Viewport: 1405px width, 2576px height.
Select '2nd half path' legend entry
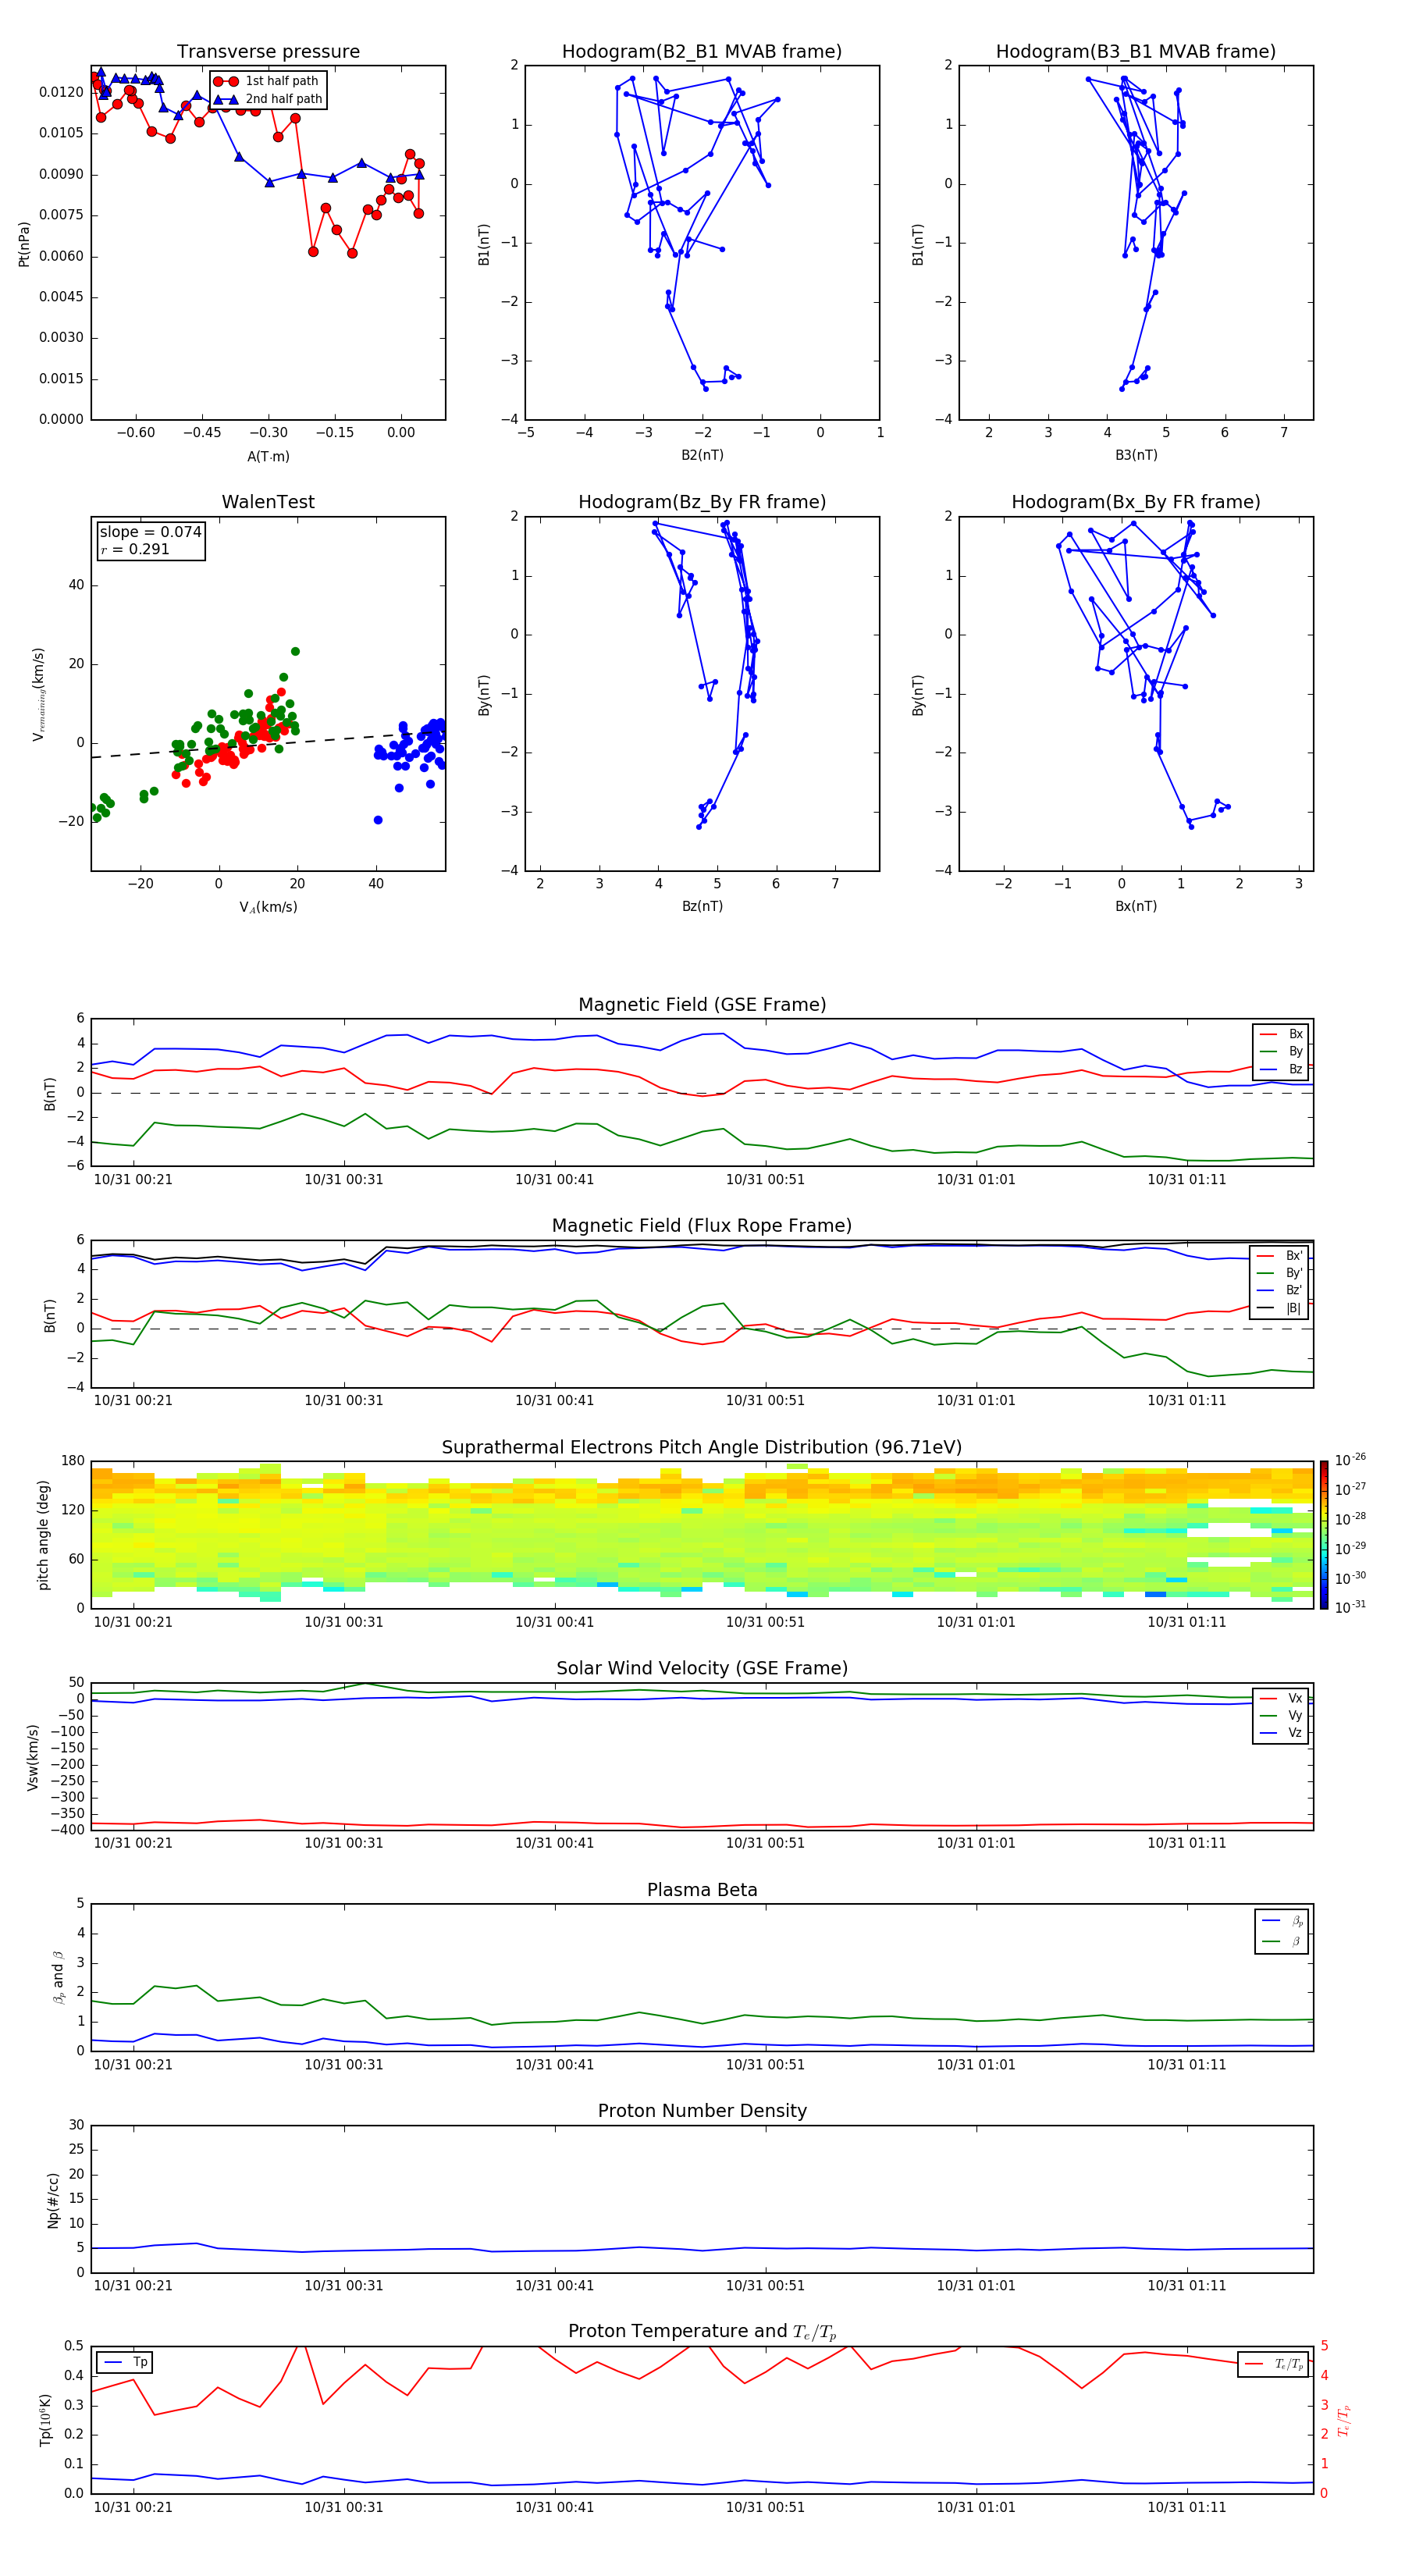268,99
